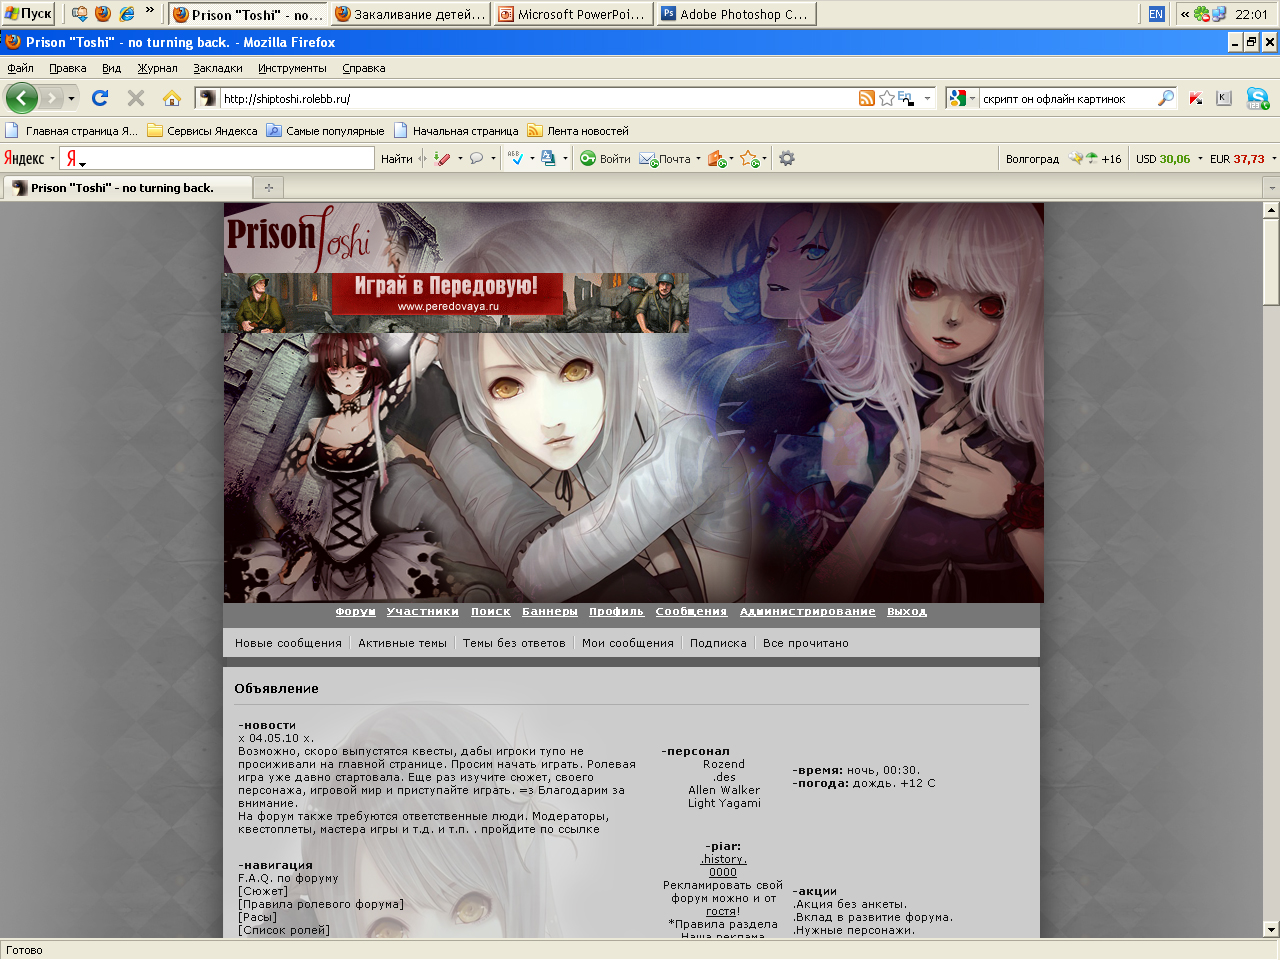The image size is (1280, 960).
Task: Switch to the Adobe Photoshop taskbar window
Action: pyautogui.click(x=736, y=14)
